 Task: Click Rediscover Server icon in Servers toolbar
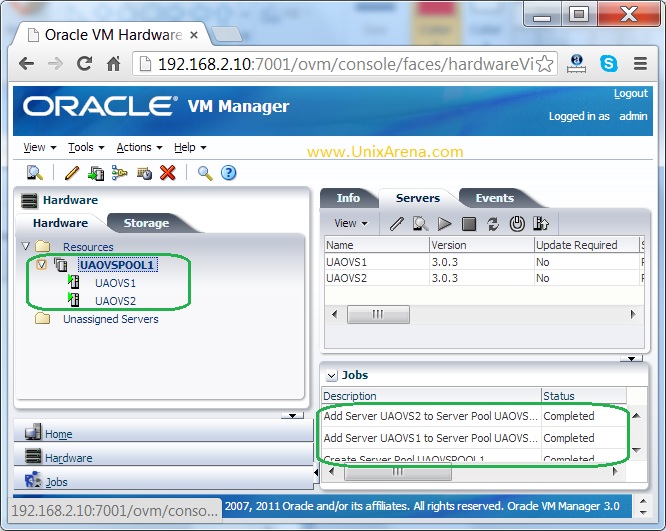click(420, 223)
